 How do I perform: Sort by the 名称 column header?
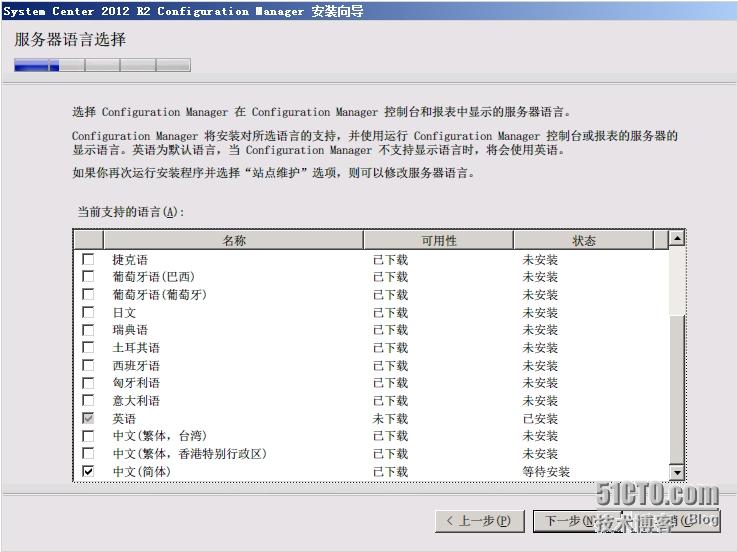click(233, 240)
